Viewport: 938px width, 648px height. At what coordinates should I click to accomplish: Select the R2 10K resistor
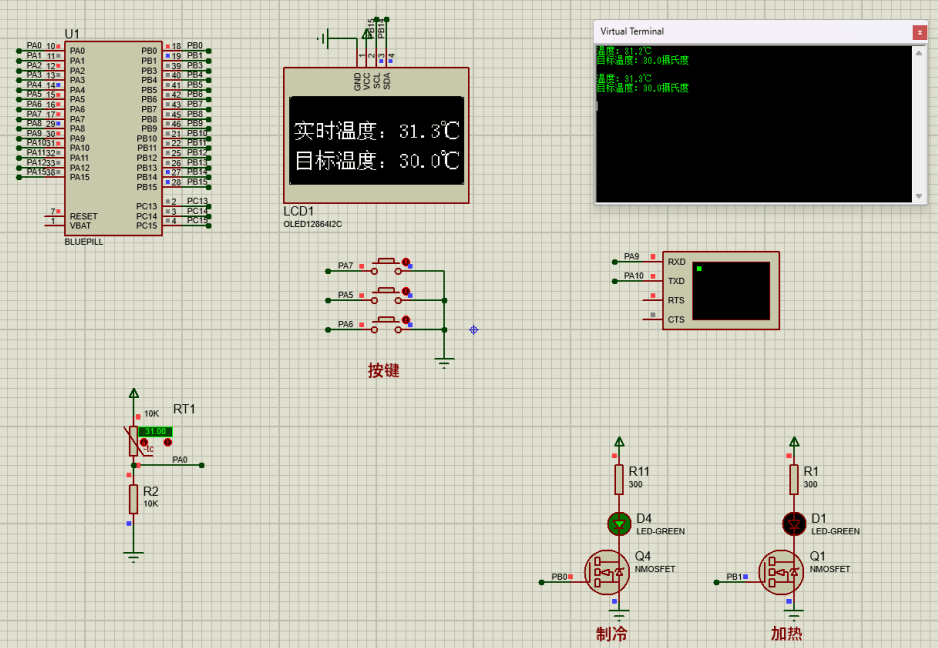pyautogui.click(x=133, y=498)
